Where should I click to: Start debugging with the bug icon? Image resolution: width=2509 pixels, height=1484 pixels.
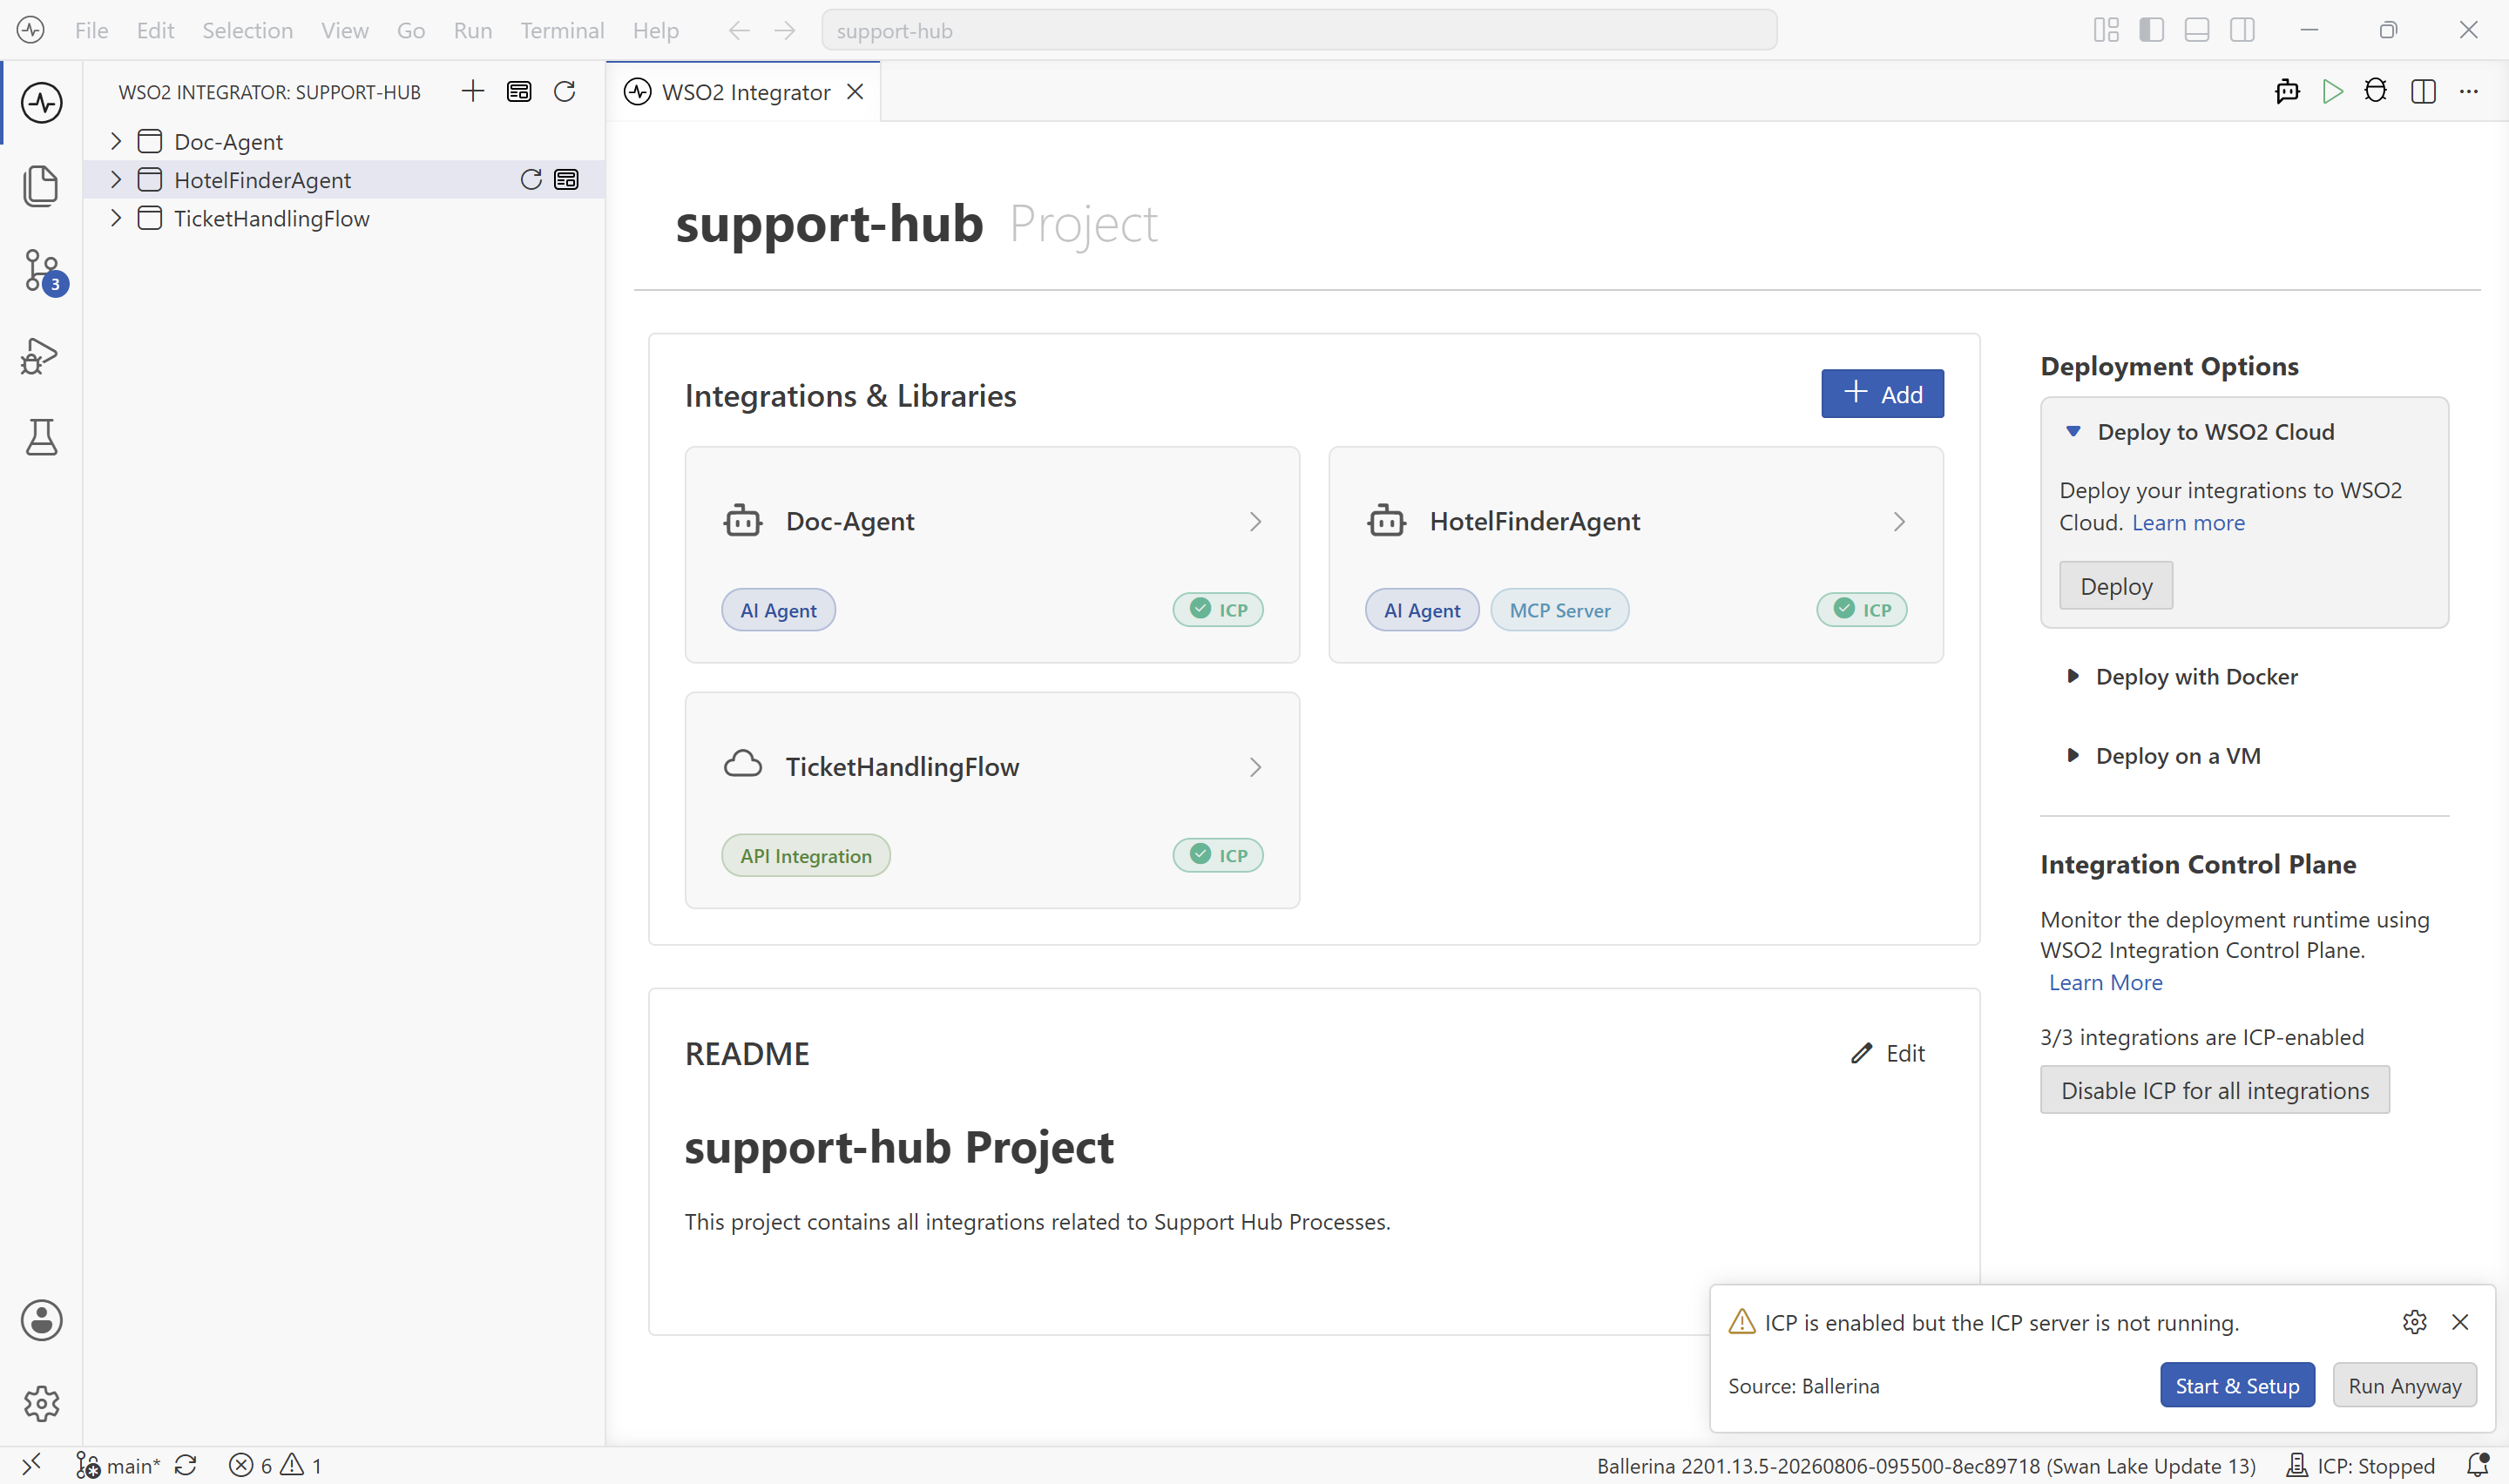tap(2376, 92)
